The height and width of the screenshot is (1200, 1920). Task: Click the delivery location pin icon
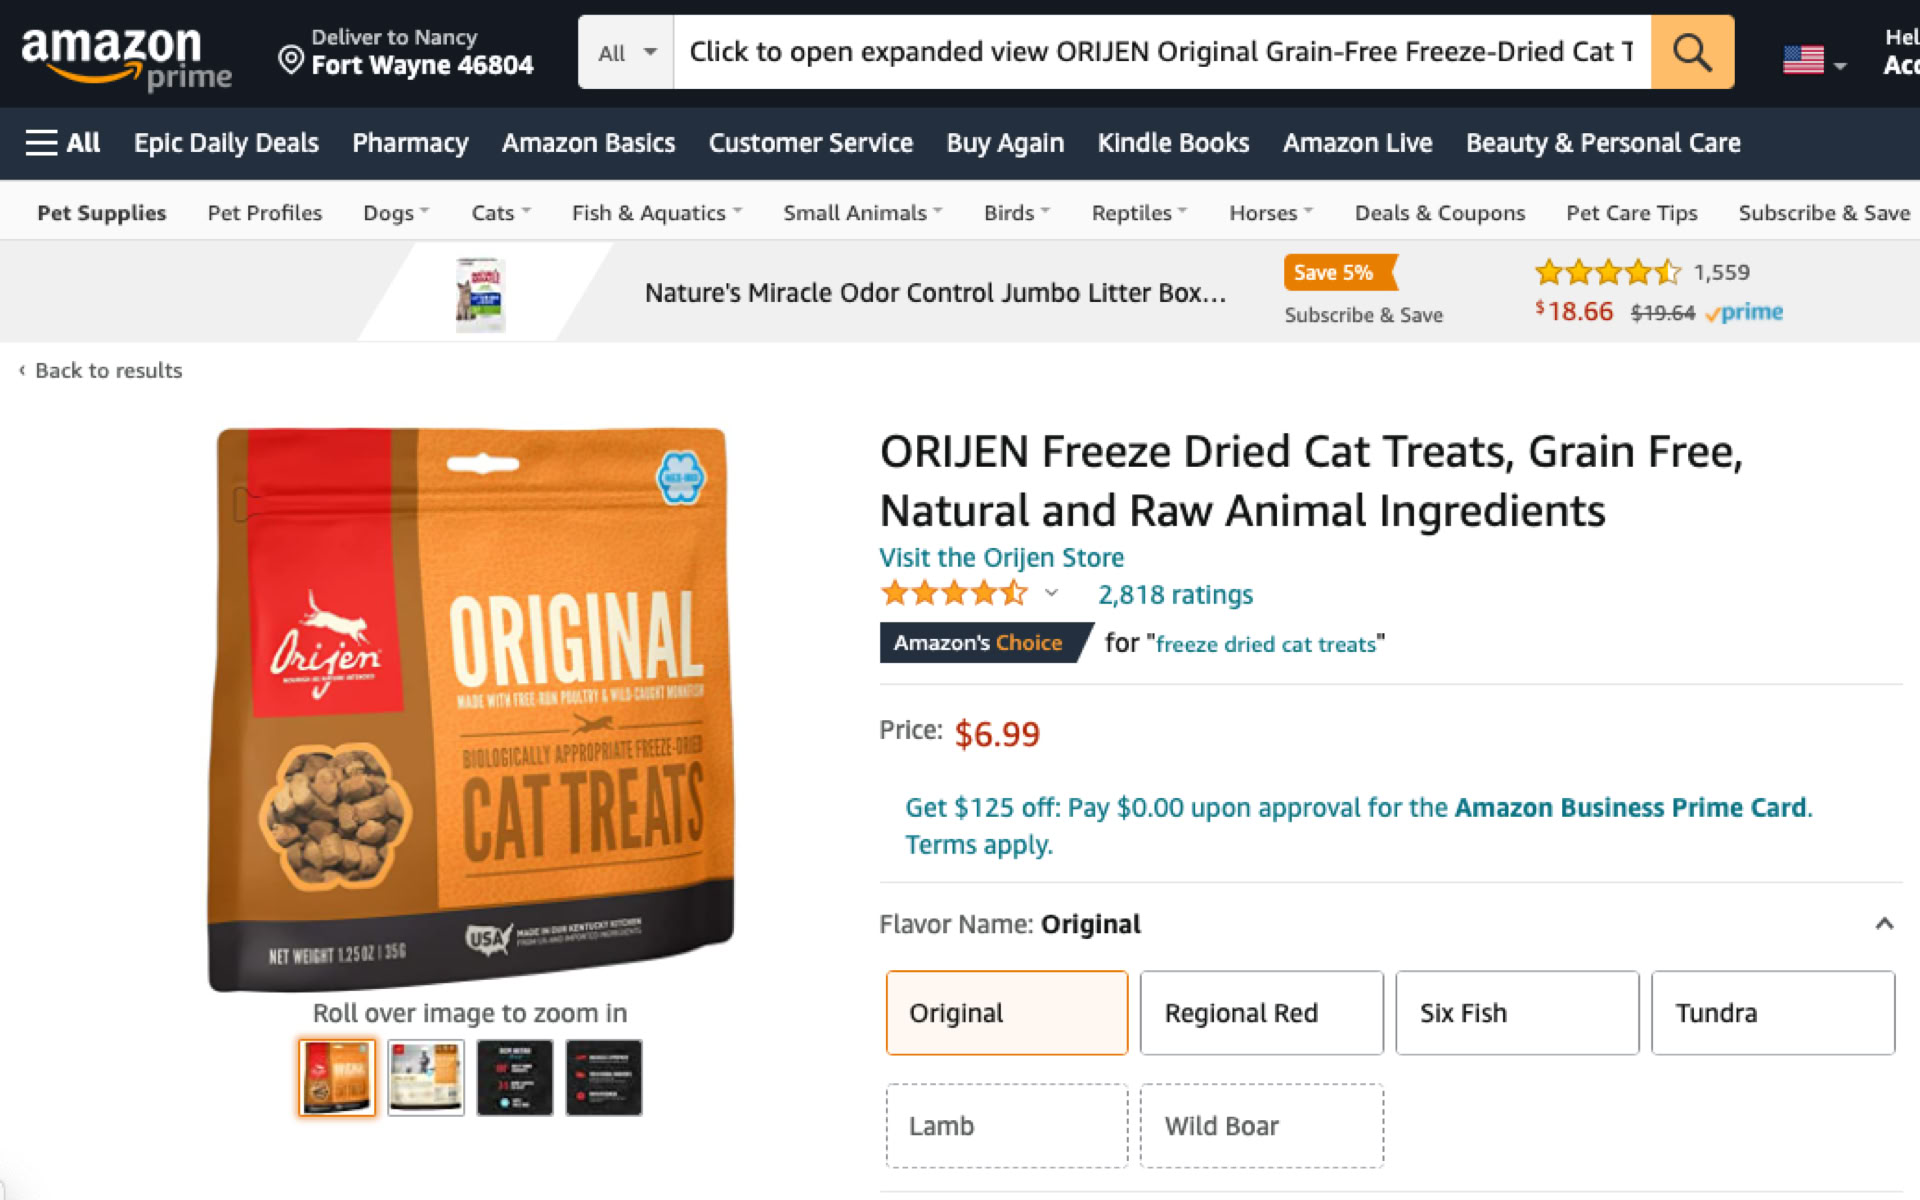pyautogui.click(x=290, y=60)
